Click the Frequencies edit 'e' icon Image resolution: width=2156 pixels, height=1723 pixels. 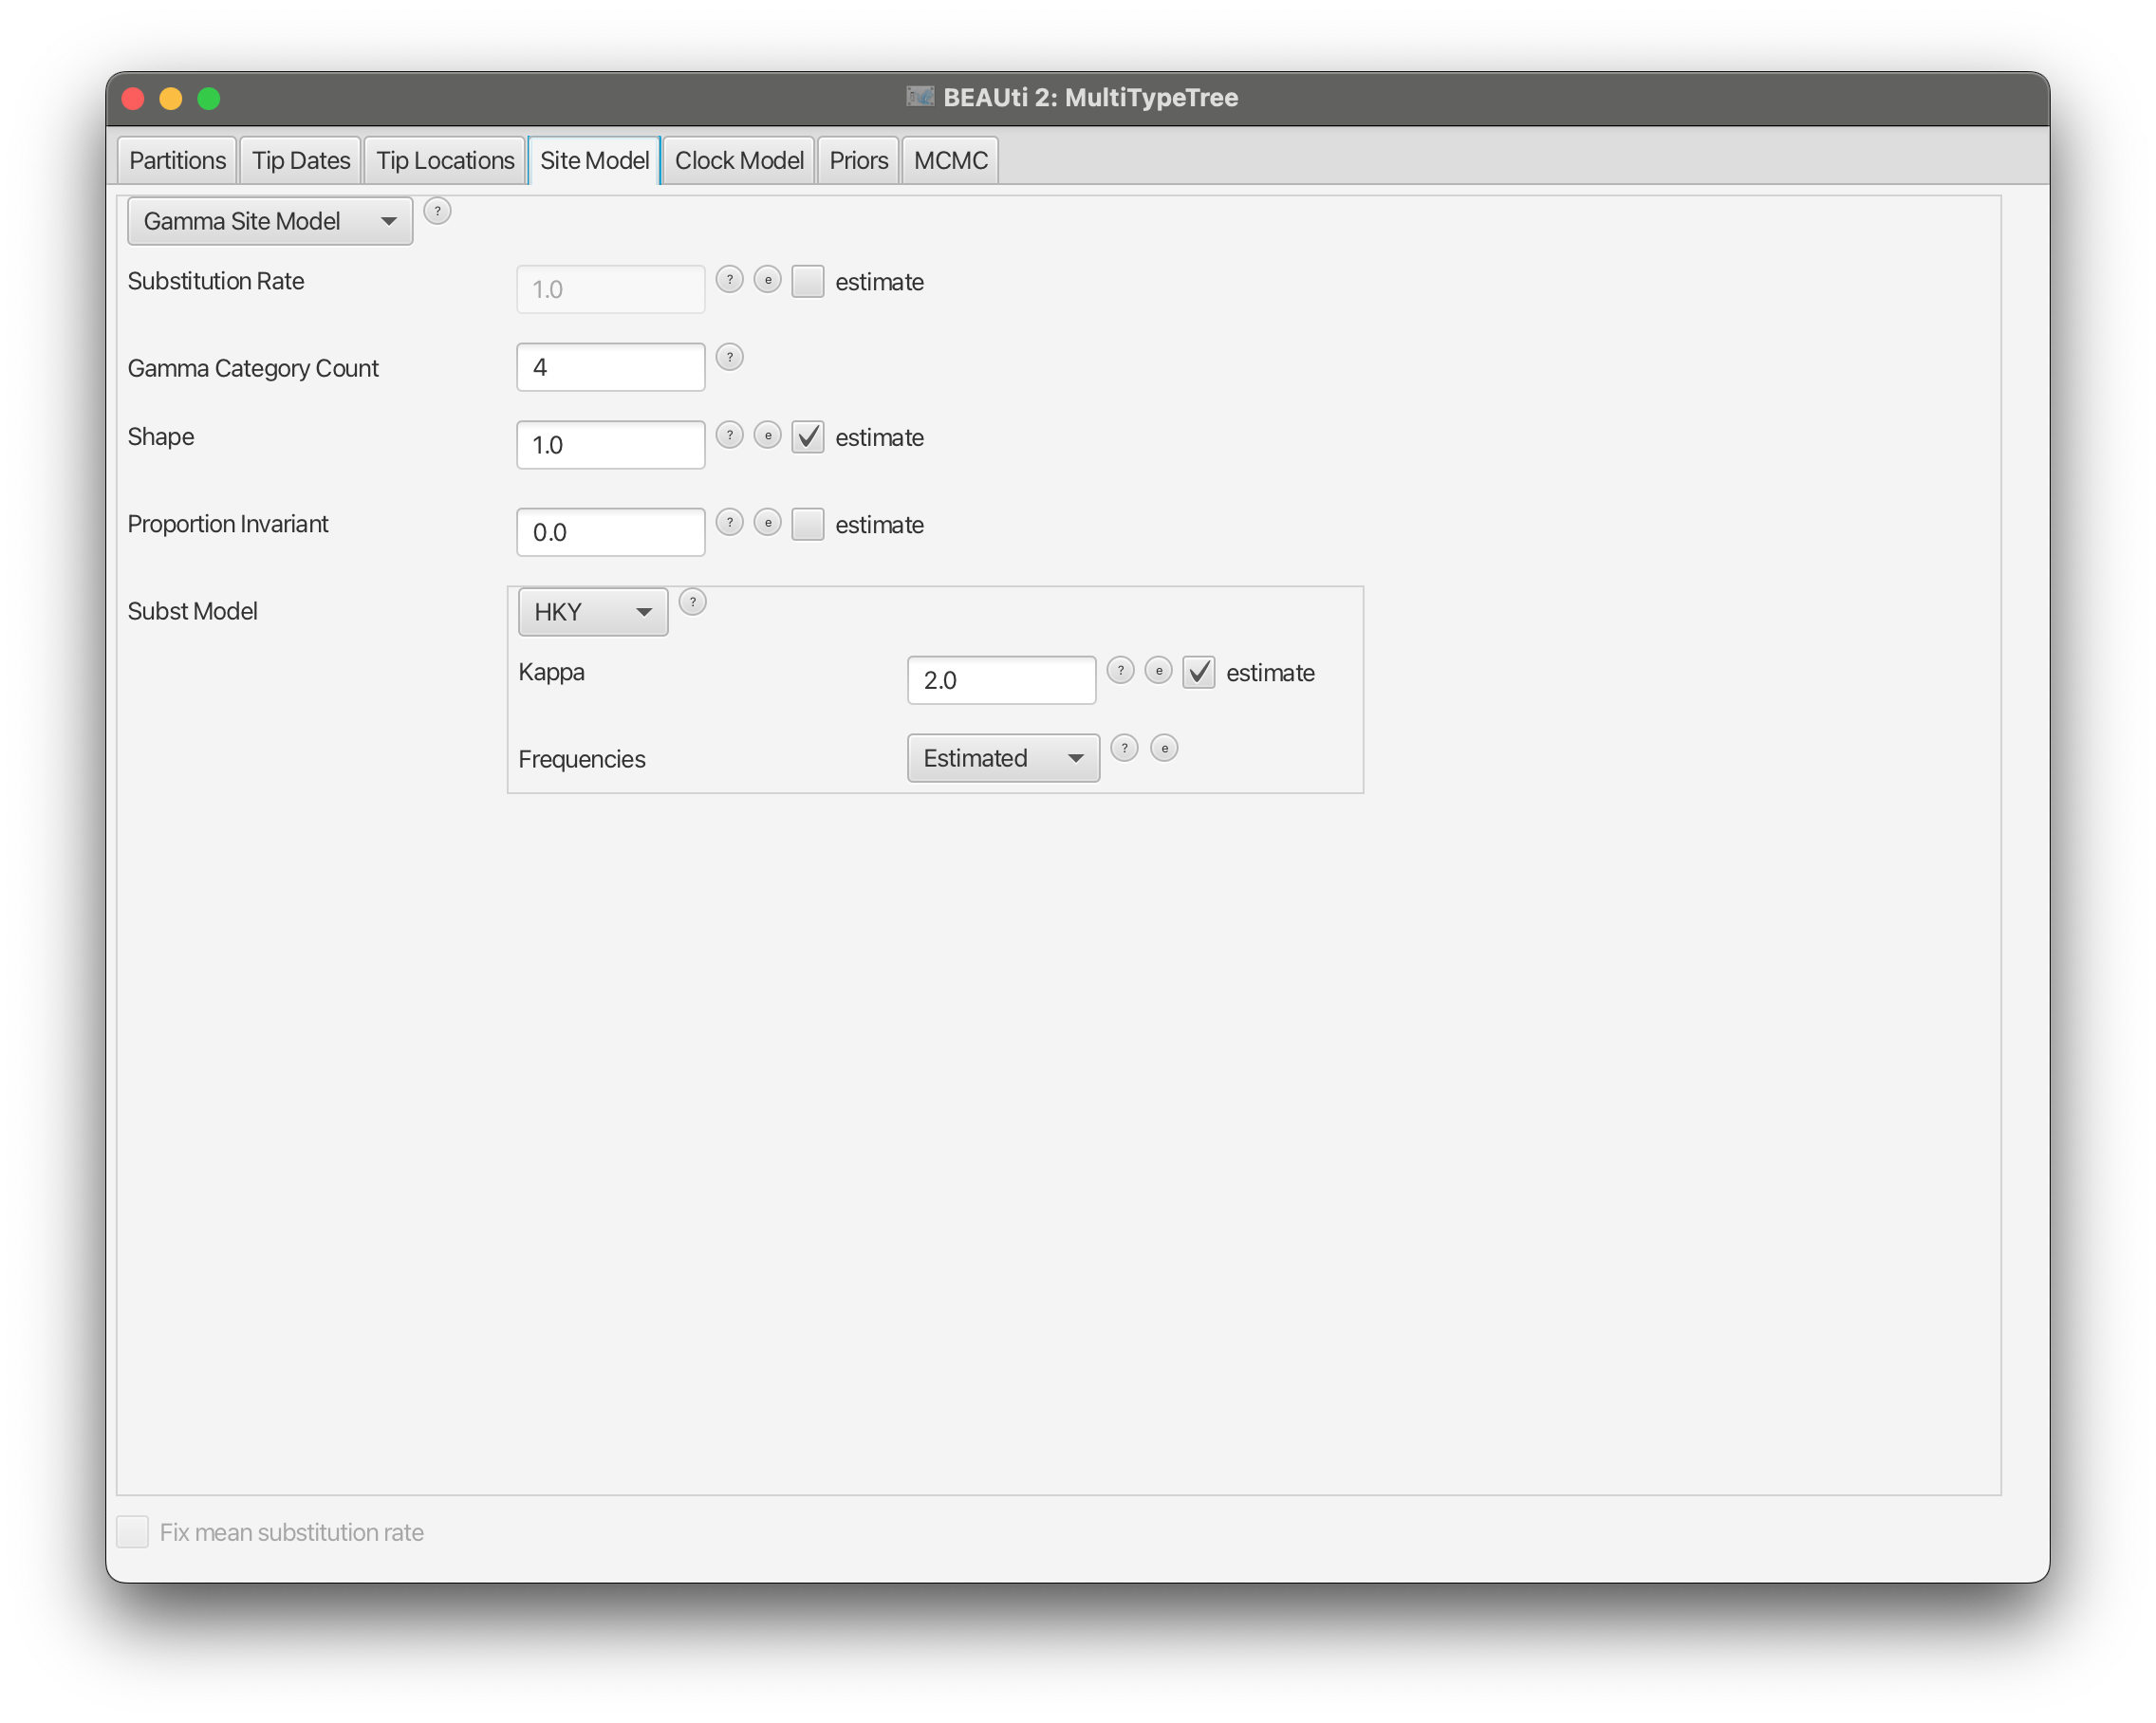click(1164, 748)
